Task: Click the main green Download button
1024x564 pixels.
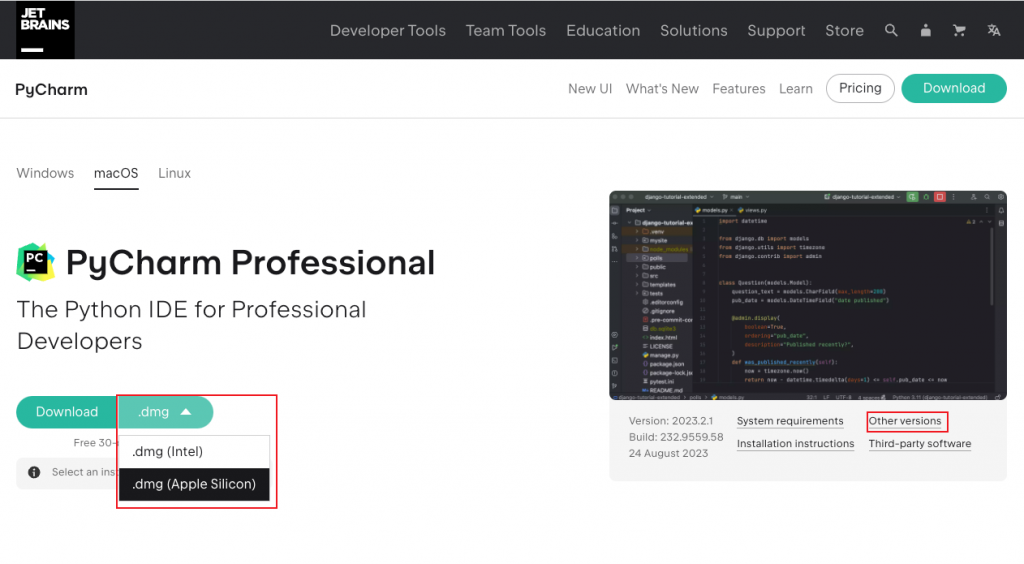Action: [x=67, y=412]
